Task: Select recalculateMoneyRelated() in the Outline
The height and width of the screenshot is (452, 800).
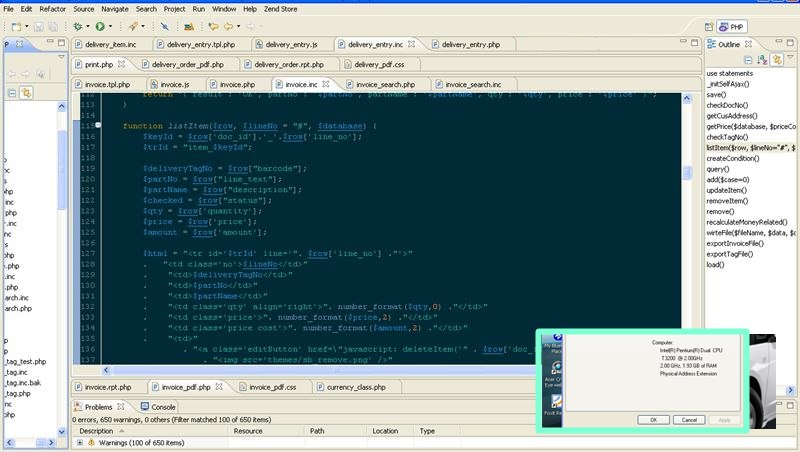Action: (746, 222)
